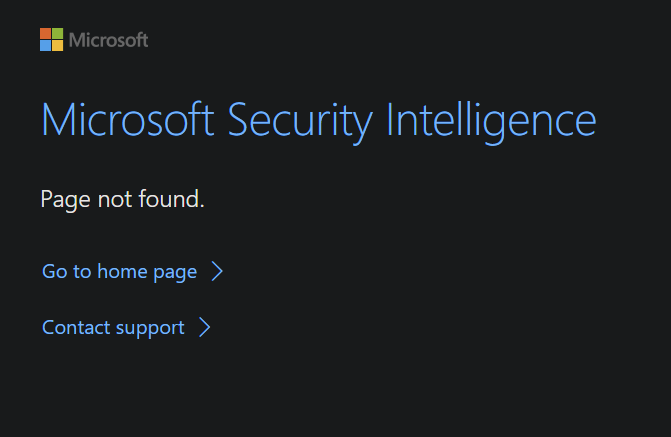
Task: Click the yellow square in the Microsoft logo
Action: click(57, 45)
